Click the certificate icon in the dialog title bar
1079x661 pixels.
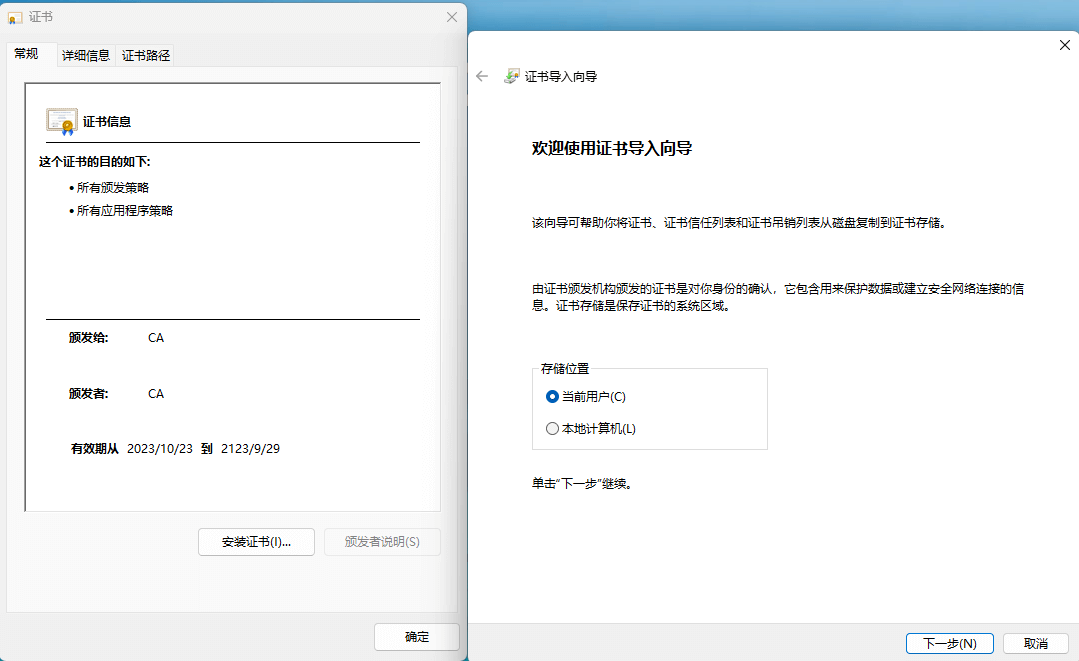tap(13, 17)
